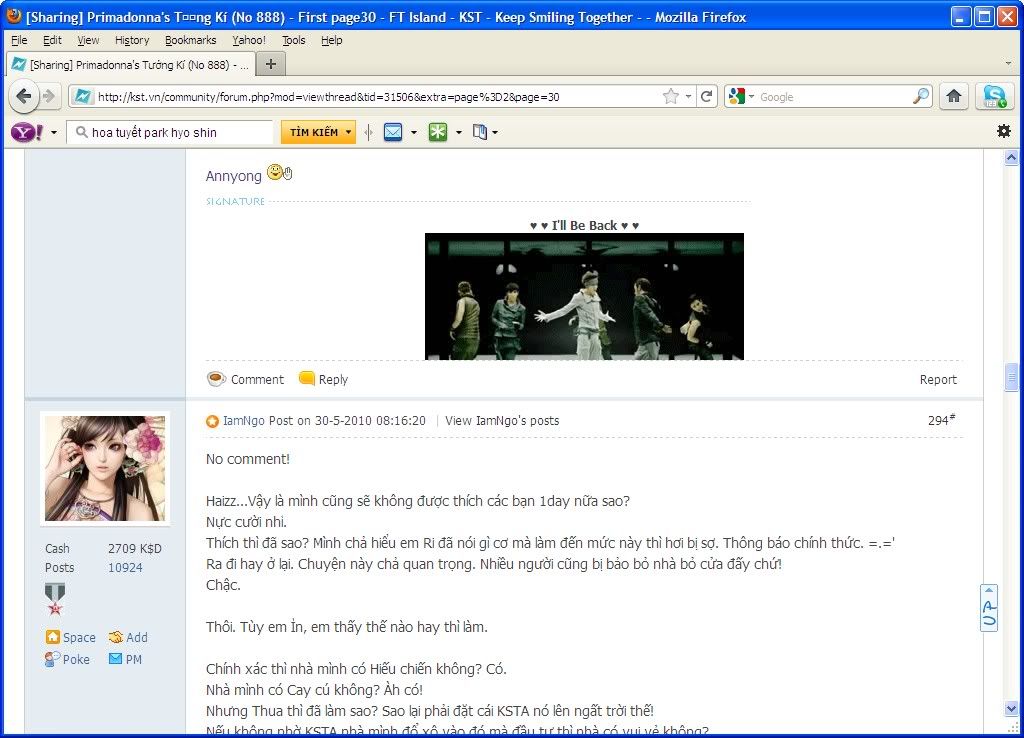Click the vertical scrollbar thumb
Screen dimensions: 1024x738
[x=1011, y=376]
